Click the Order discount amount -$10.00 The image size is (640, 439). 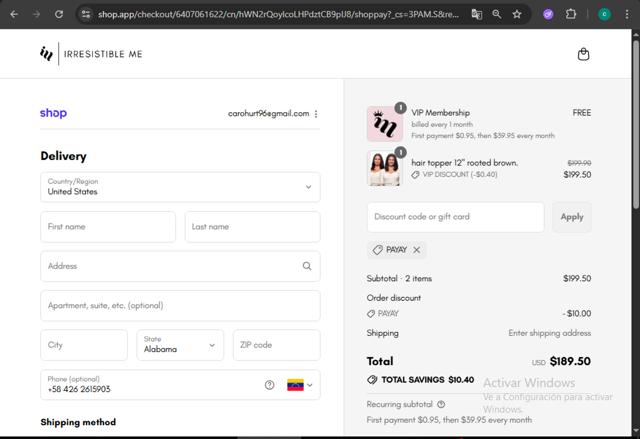click(576, 313)
